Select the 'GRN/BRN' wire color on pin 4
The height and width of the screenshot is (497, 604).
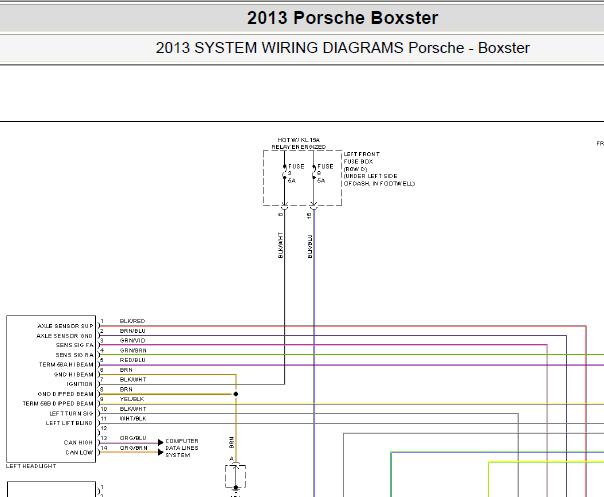pos(133,351)
